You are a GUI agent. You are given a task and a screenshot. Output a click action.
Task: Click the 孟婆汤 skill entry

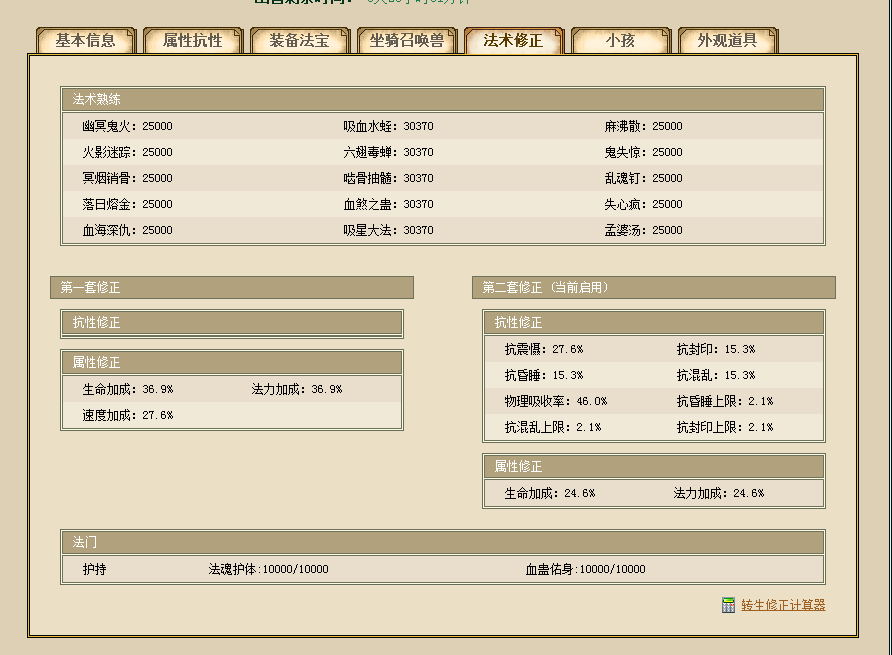[x=643, y=231]
